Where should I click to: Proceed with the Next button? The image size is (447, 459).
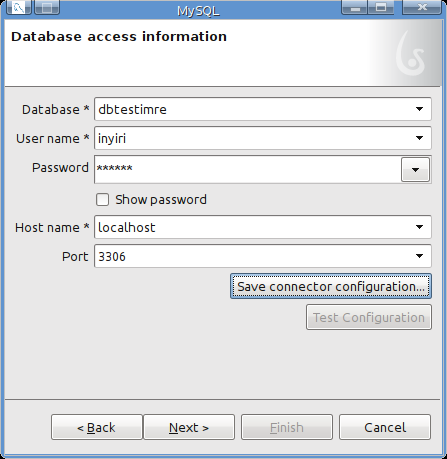coord(189,427)
